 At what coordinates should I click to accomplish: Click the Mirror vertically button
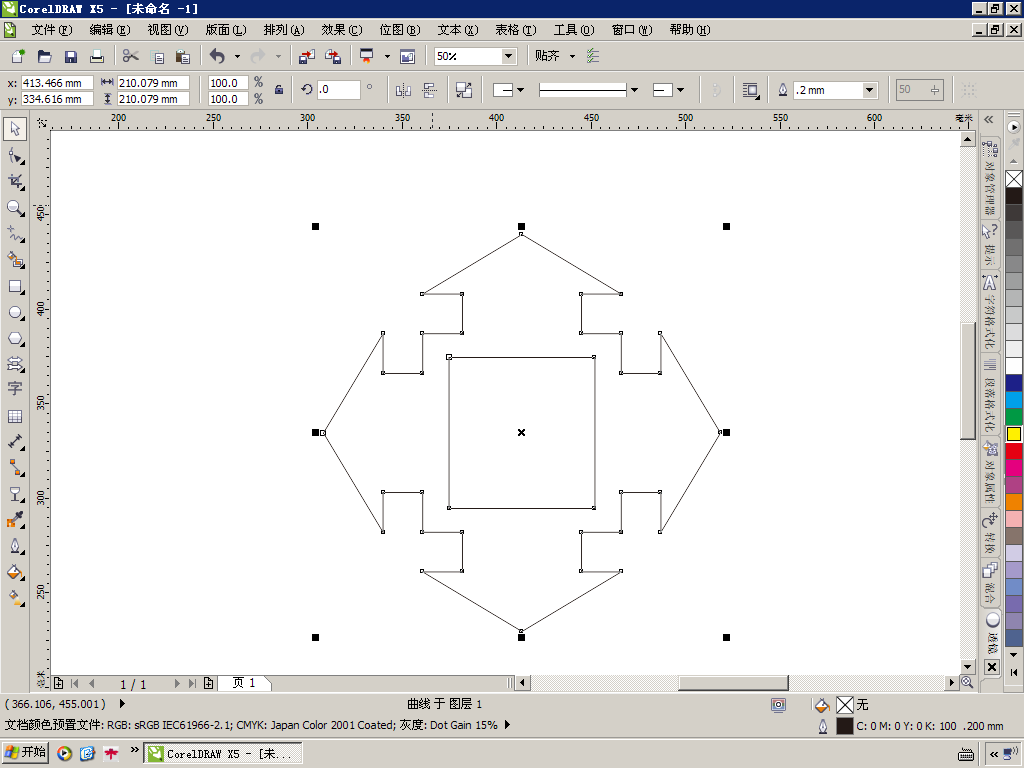click(x=429, y=90)
